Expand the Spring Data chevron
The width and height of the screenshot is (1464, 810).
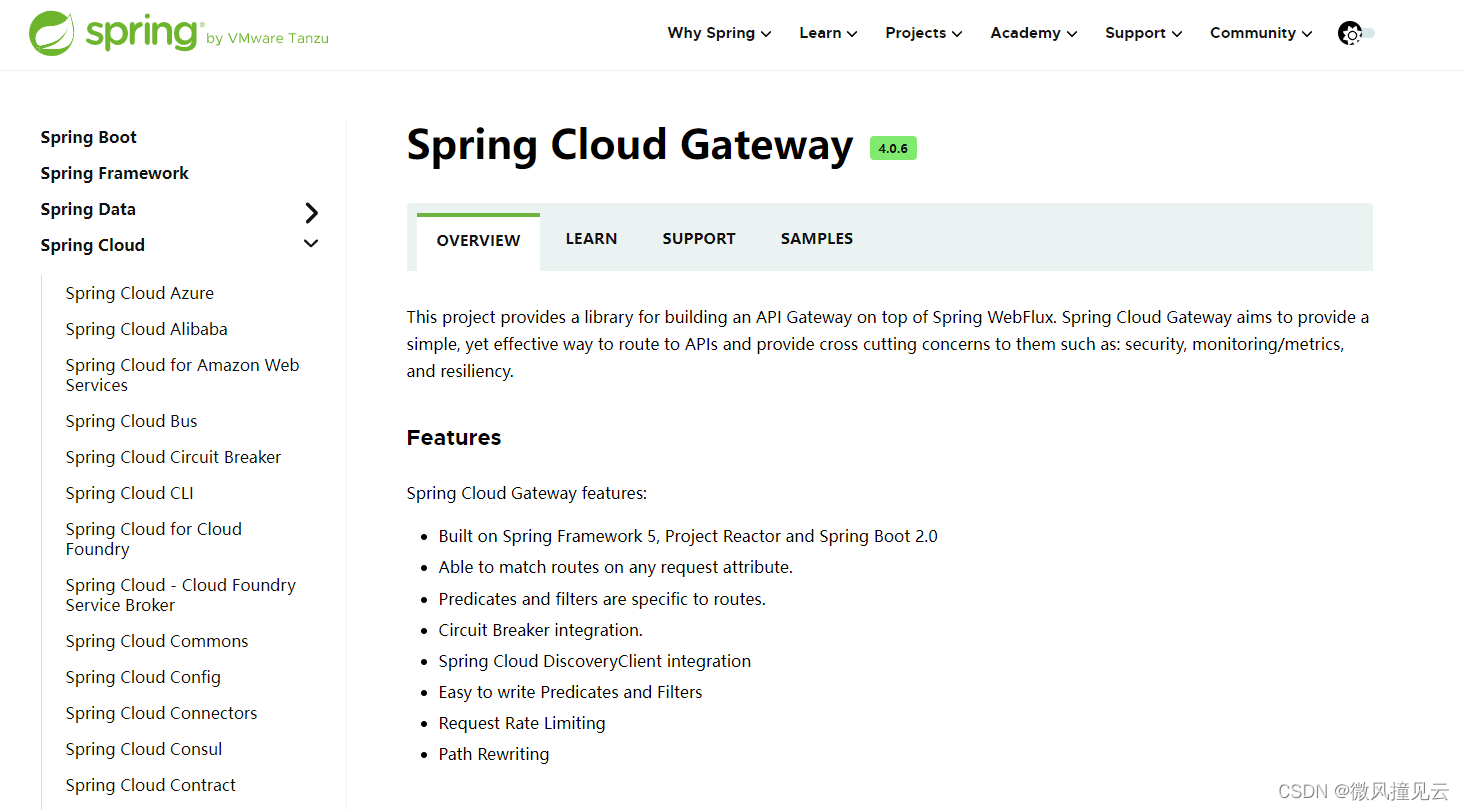point(312,212)
